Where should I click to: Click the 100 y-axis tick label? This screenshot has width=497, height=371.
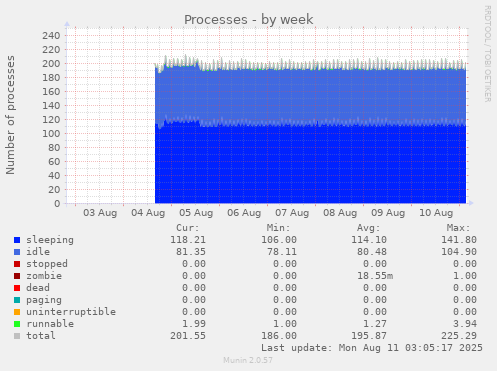click(x=51, y=134)
